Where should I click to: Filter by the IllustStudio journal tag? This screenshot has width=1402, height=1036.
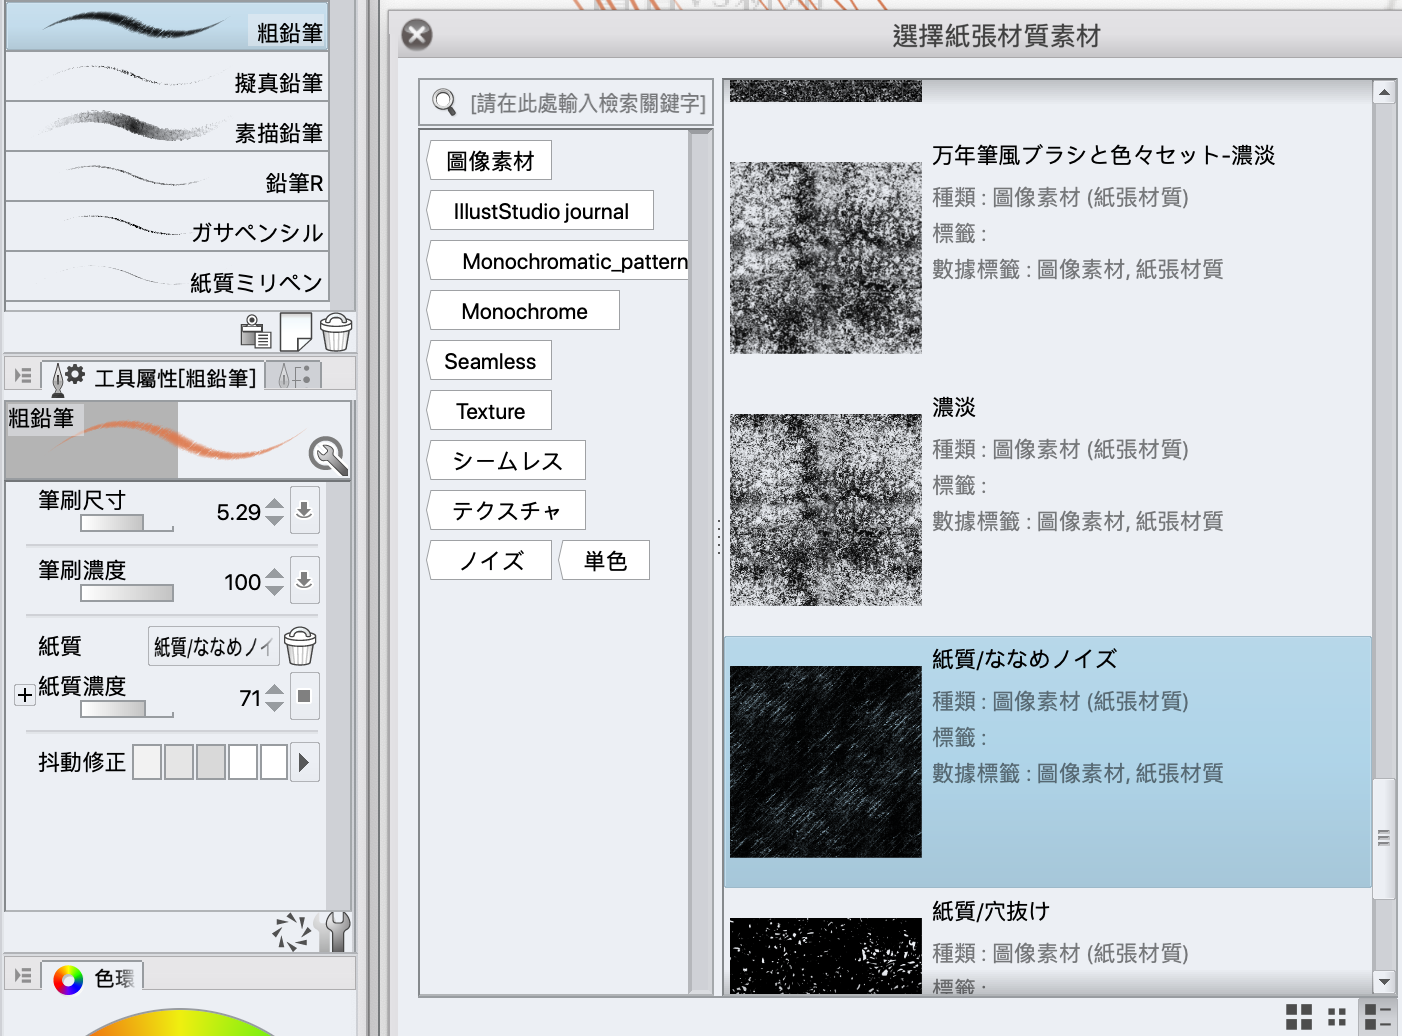coord(541,211)
